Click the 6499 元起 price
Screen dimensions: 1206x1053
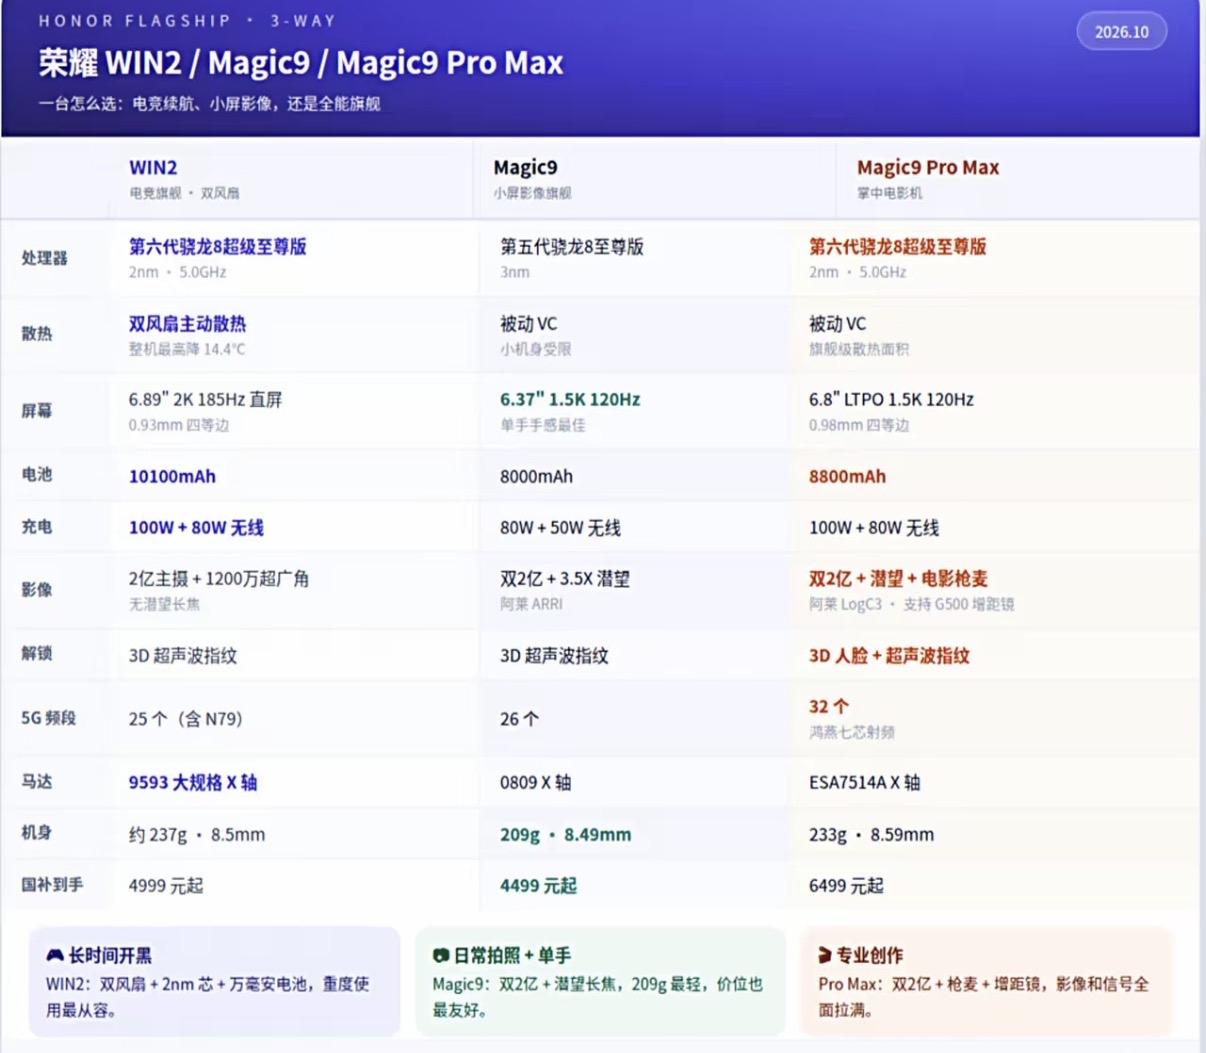846,885
